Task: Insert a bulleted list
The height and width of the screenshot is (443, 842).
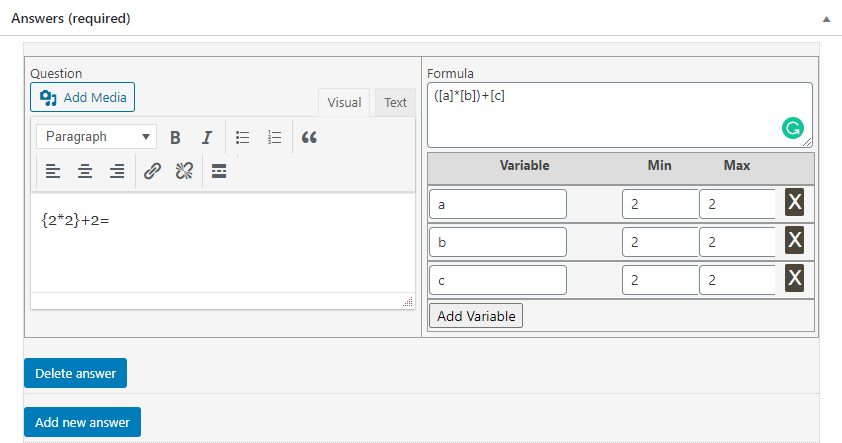Action: pos(243,137)
